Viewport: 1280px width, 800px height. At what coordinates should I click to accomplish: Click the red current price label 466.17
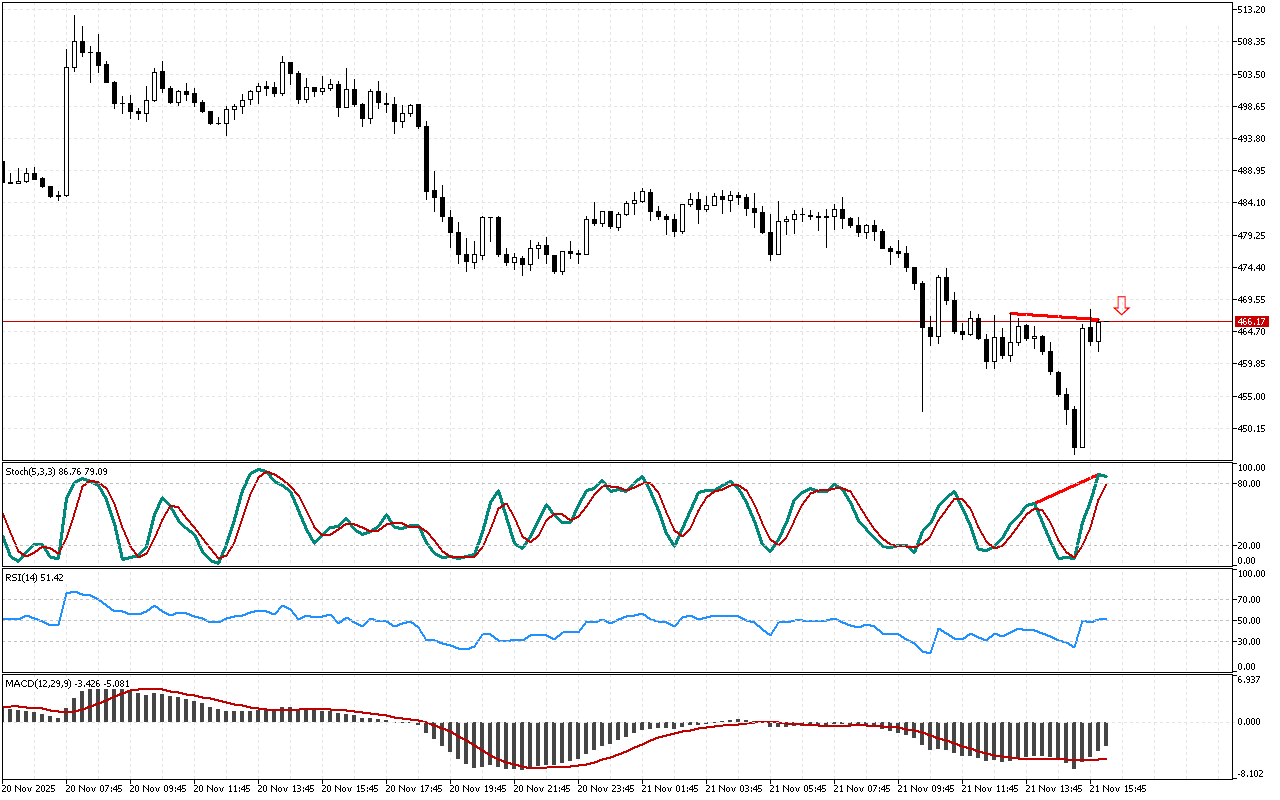click(1252, 321)
